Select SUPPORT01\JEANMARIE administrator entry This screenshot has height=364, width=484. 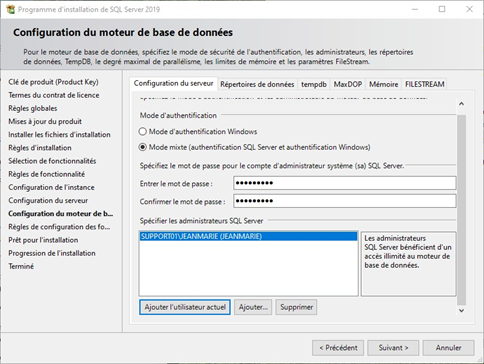point(248,236)
